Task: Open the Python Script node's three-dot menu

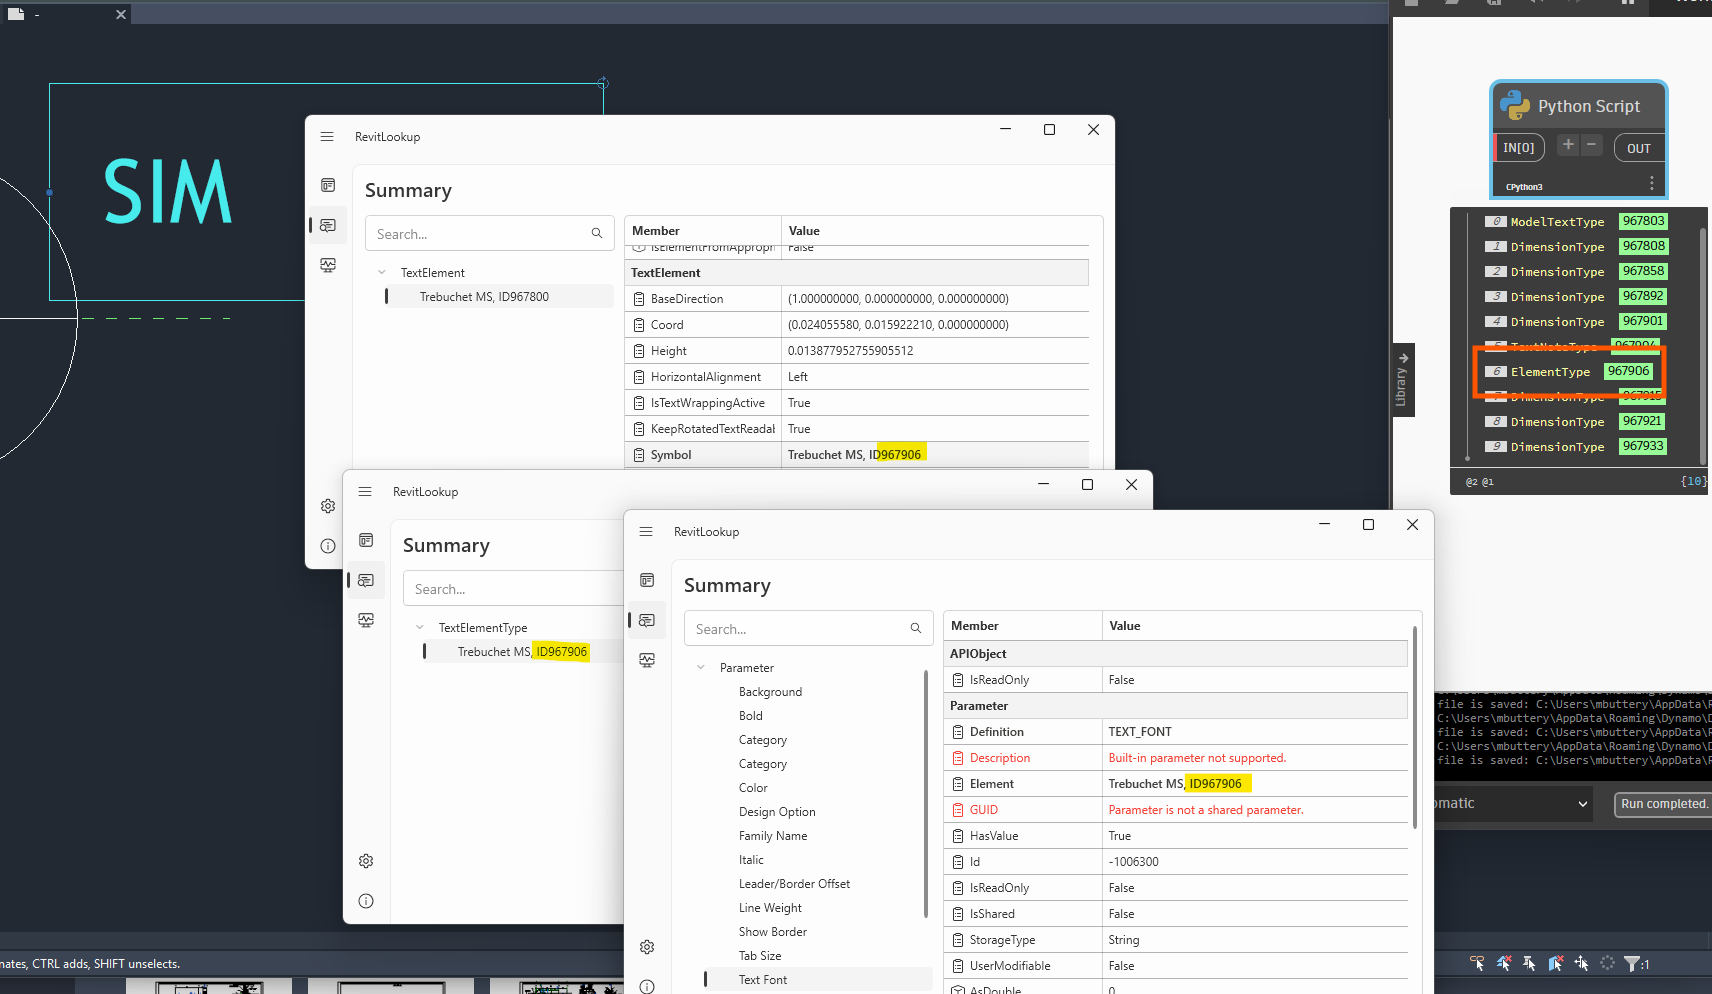Action: point(1651,183)
